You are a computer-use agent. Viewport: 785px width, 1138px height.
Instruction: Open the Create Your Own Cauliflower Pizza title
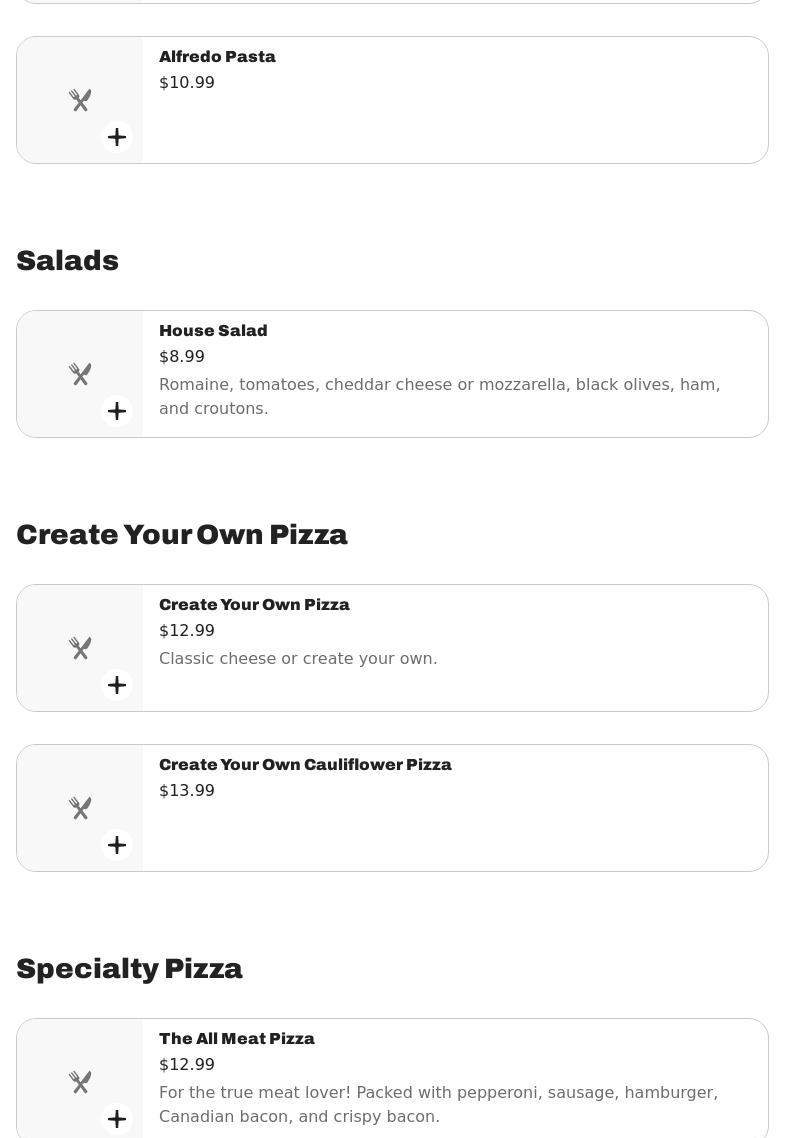[305, 765]
